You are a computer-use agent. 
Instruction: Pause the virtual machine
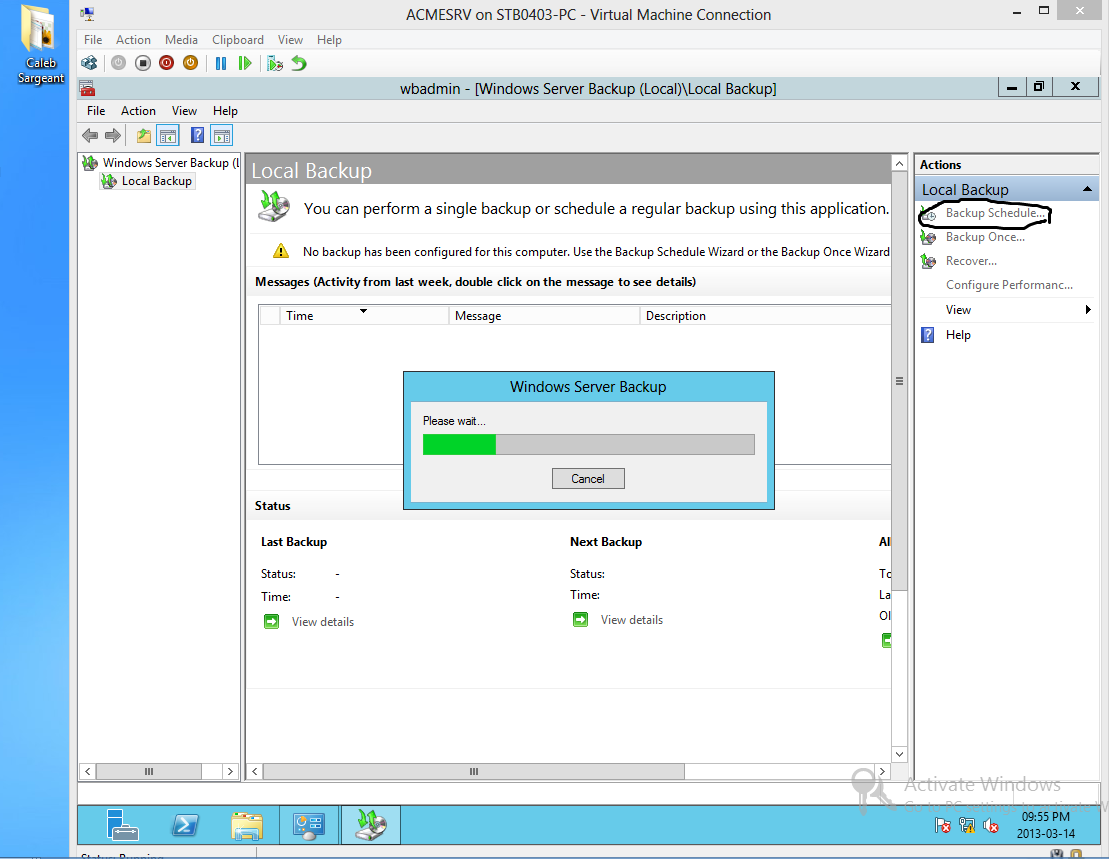coord(221,64)
